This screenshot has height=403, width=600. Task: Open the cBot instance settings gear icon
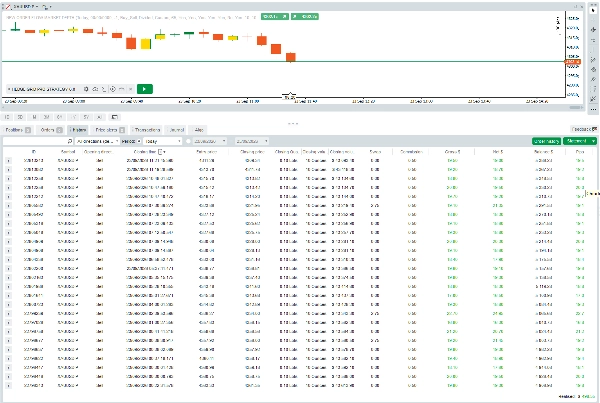pos(86,89)
